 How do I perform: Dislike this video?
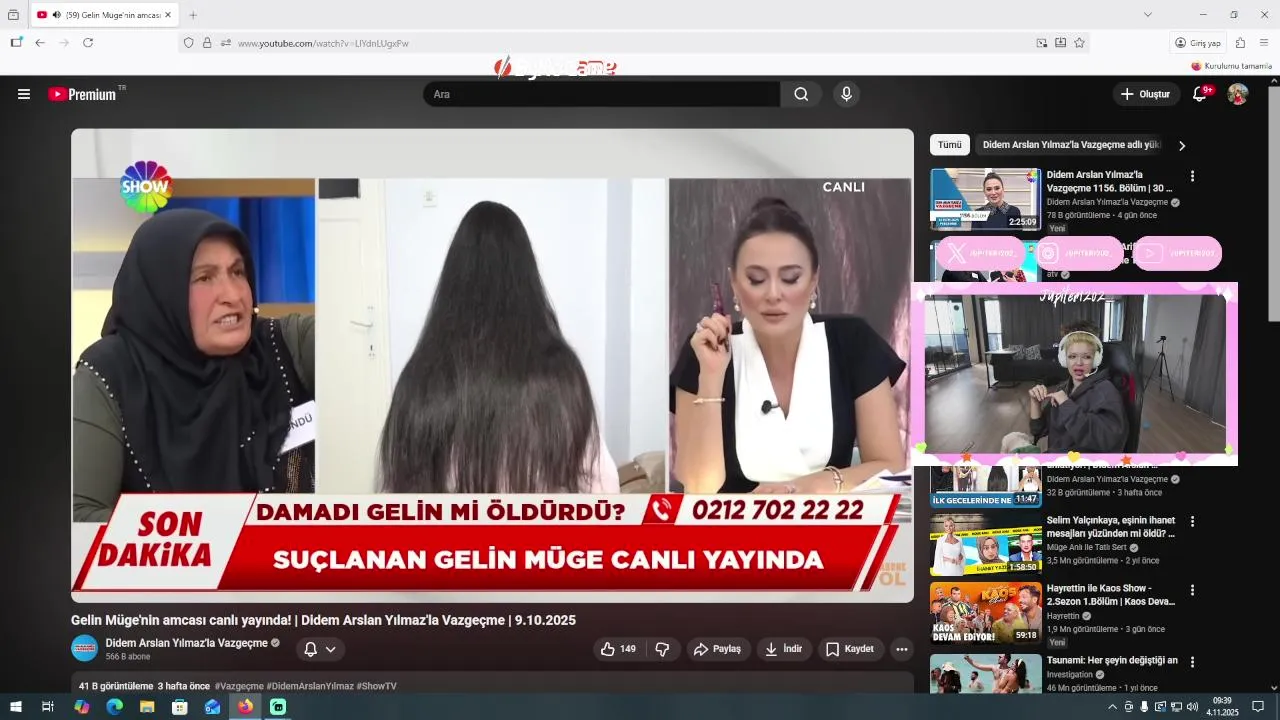pos(662,649)
